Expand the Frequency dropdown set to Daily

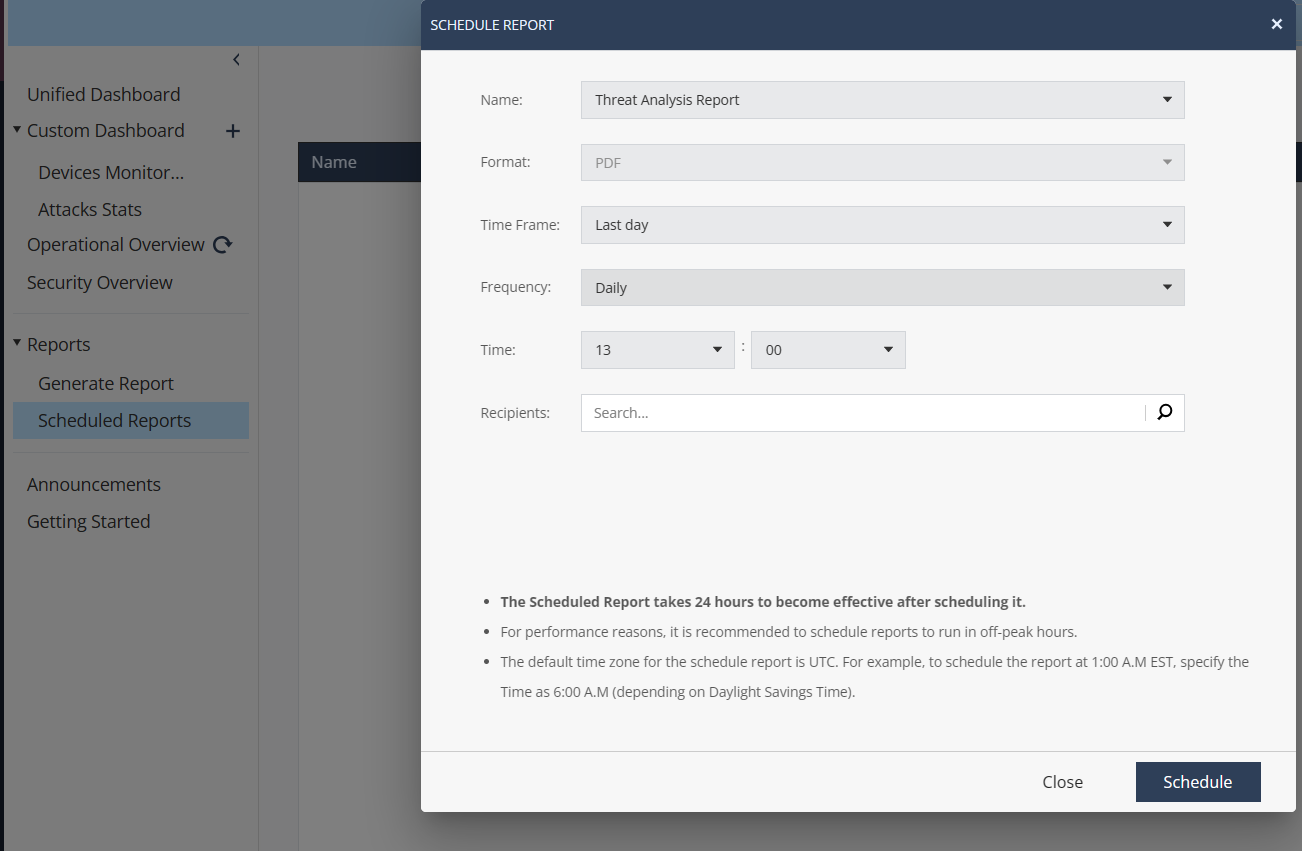tap(882, 288)
